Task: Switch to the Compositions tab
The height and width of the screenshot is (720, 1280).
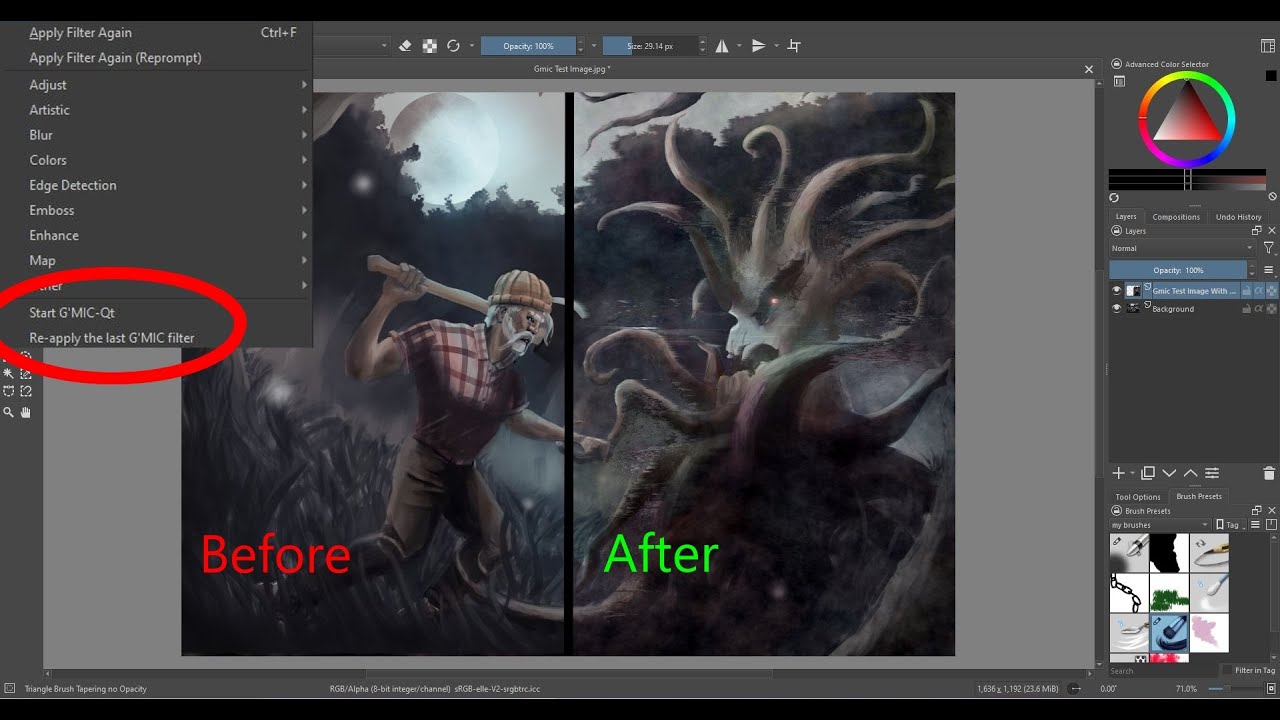Action: [x=1176, y=217]
